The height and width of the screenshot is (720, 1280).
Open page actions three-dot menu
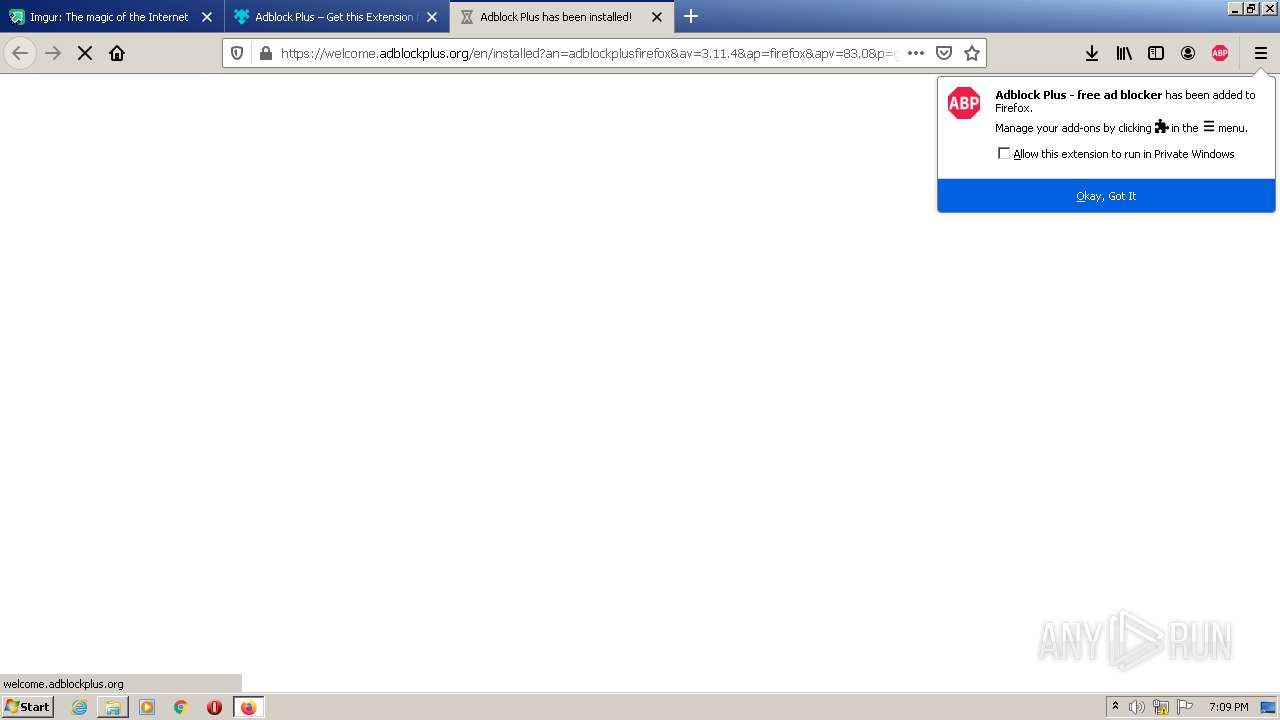click(x=916, y=53)
